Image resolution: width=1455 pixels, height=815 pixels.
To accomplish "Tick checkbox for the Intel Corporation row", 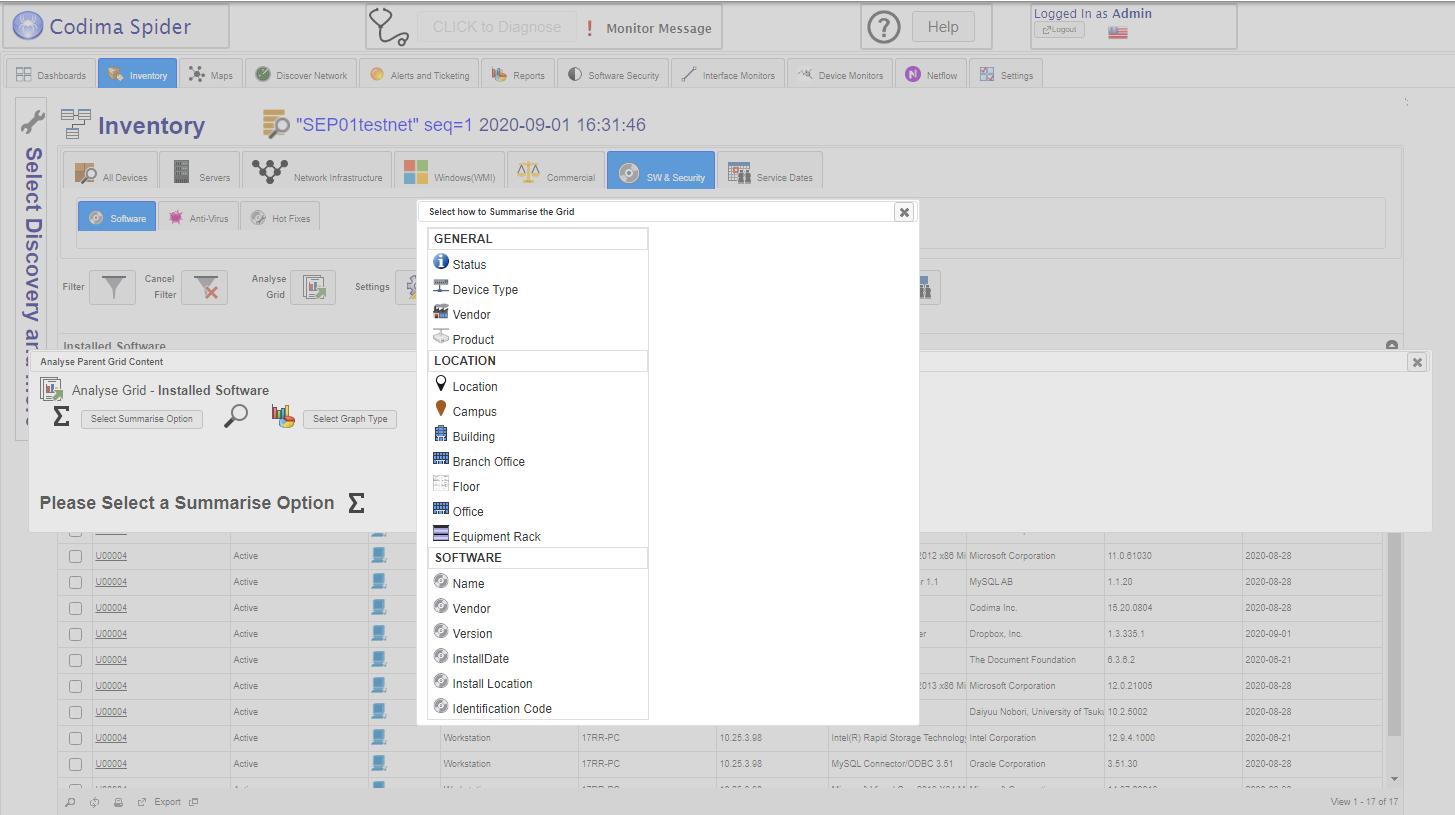I will pos(75,738).
